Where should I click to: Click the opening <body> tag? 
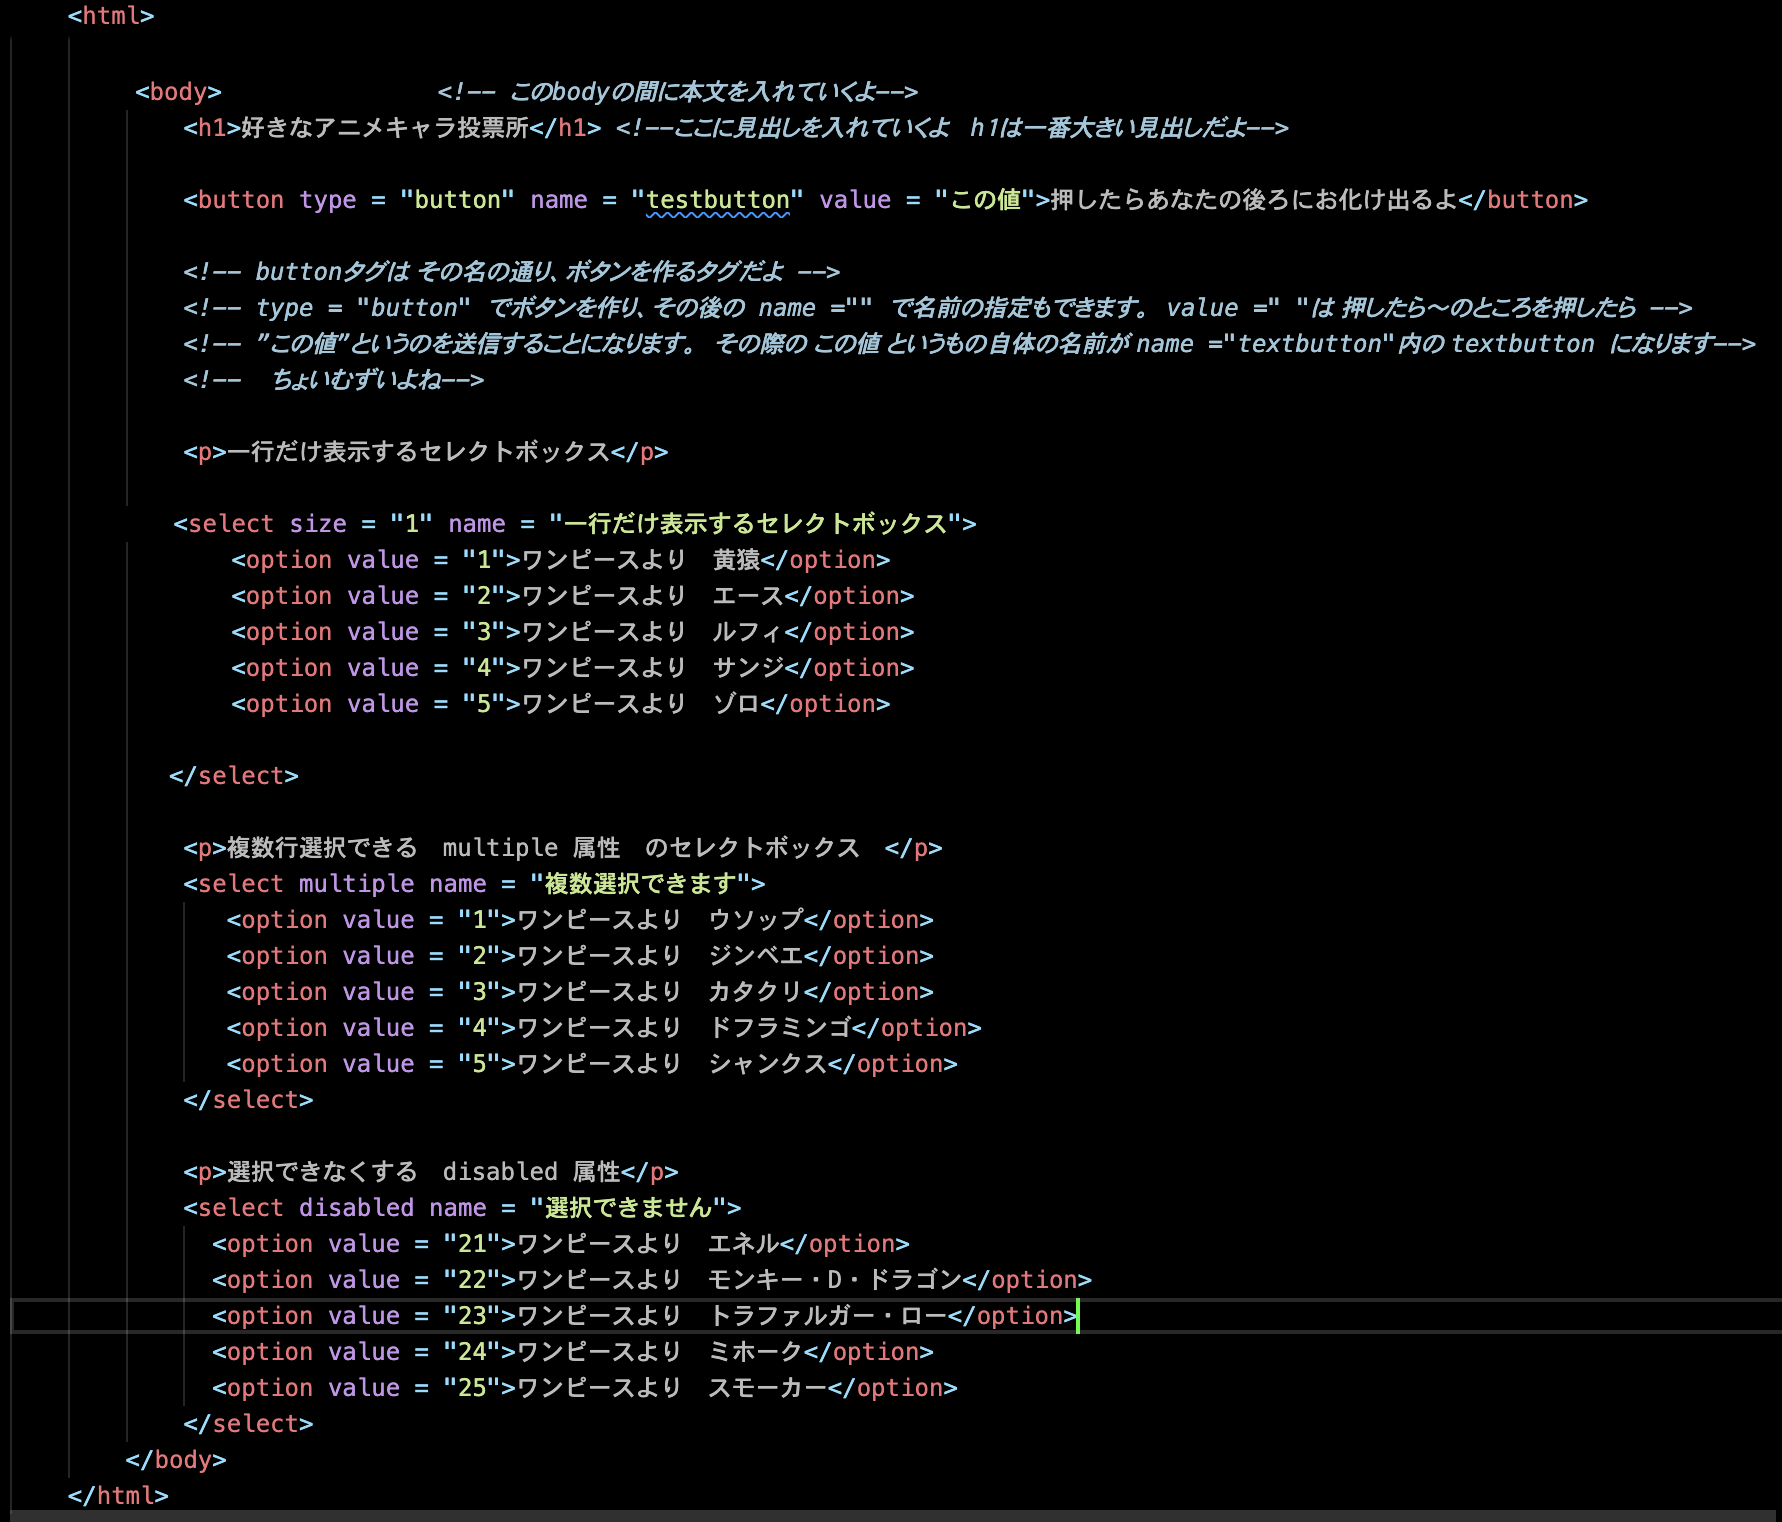[176, 91]
